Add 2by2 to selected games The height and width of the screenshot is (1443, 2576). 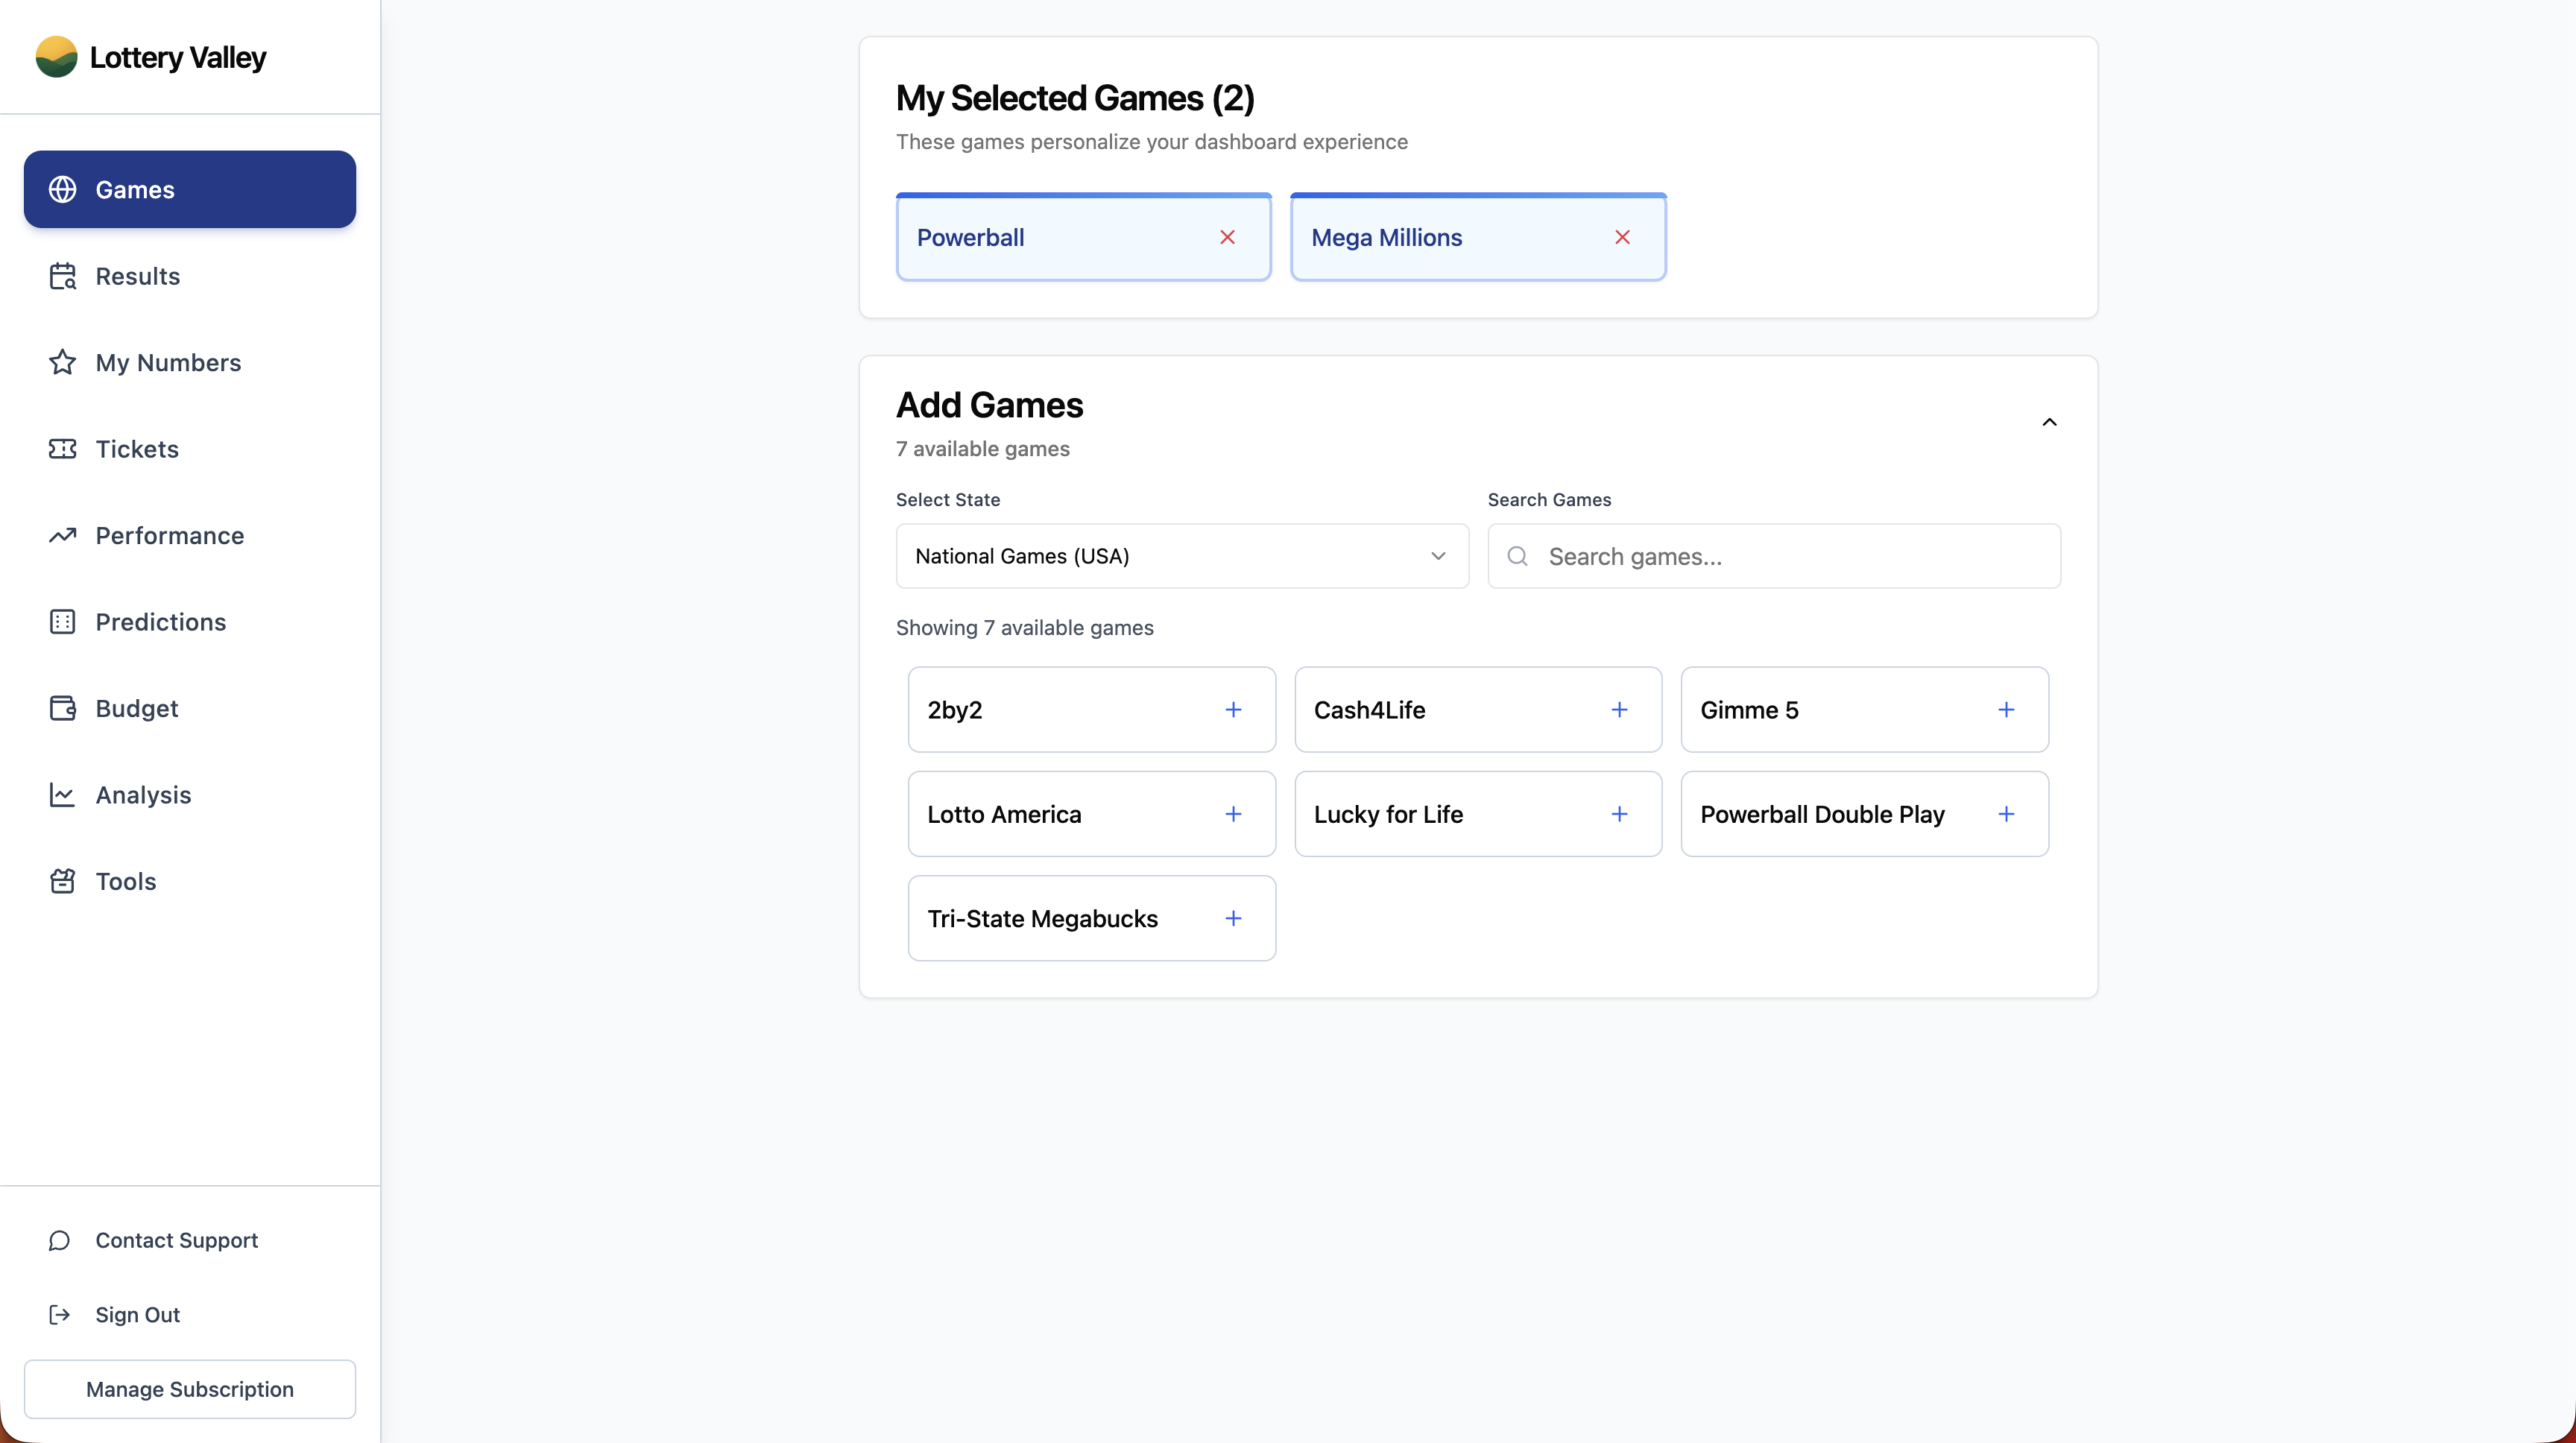[x=1233, y=709]
